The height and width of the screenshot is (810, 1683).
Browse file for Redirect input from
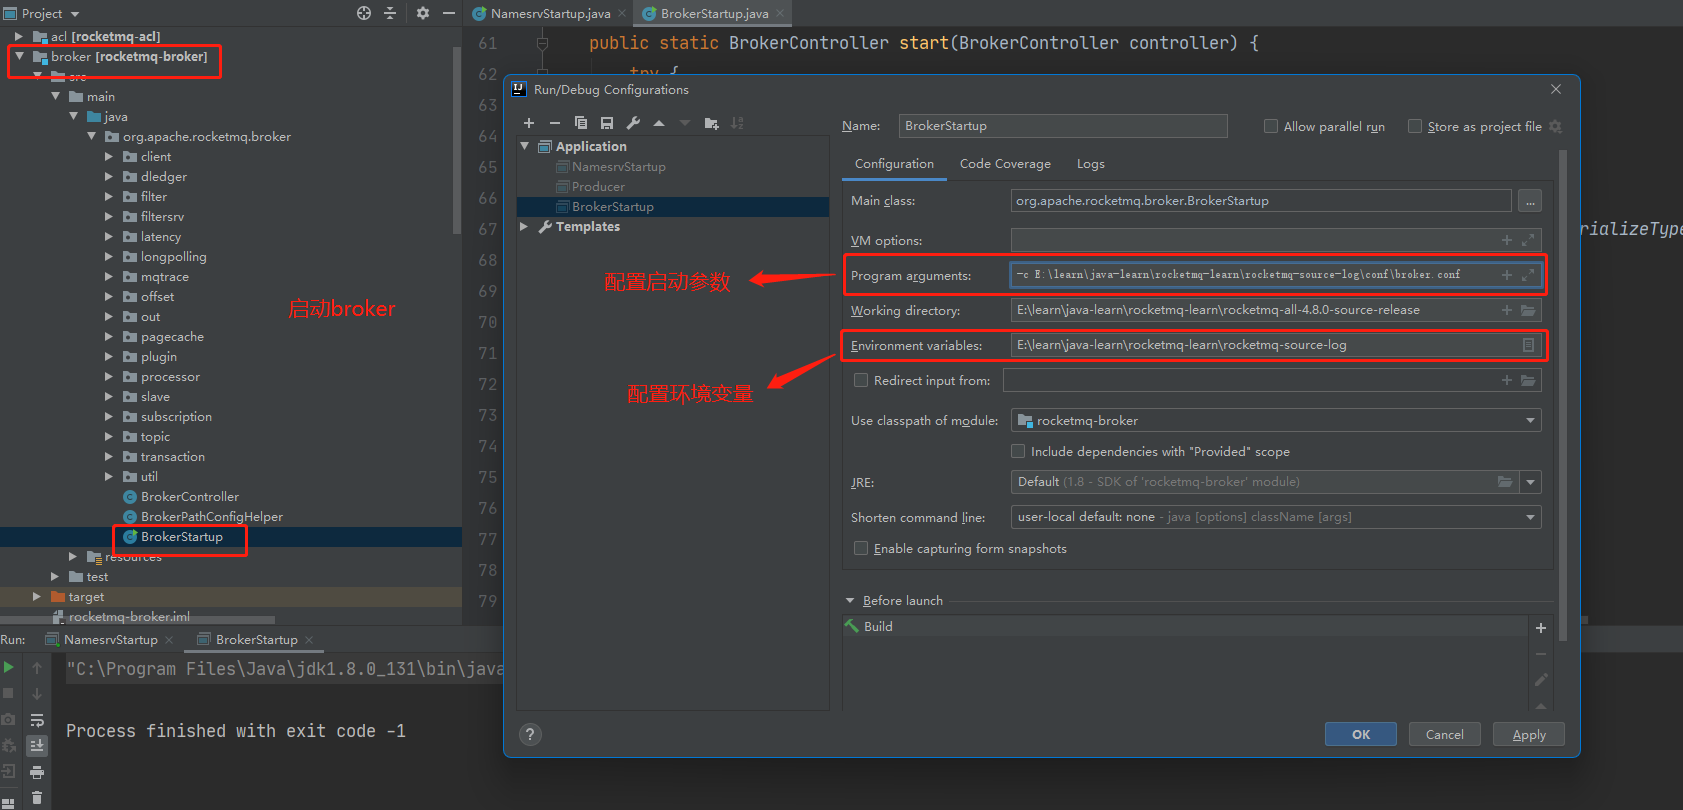click(1528, 380)
